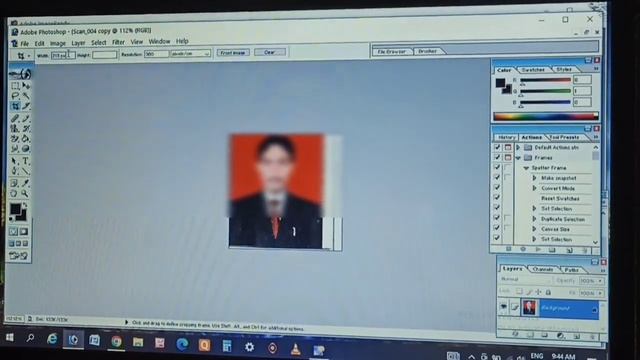Select the Zoom tool
The image size is (640, 360).
point(26,193)
